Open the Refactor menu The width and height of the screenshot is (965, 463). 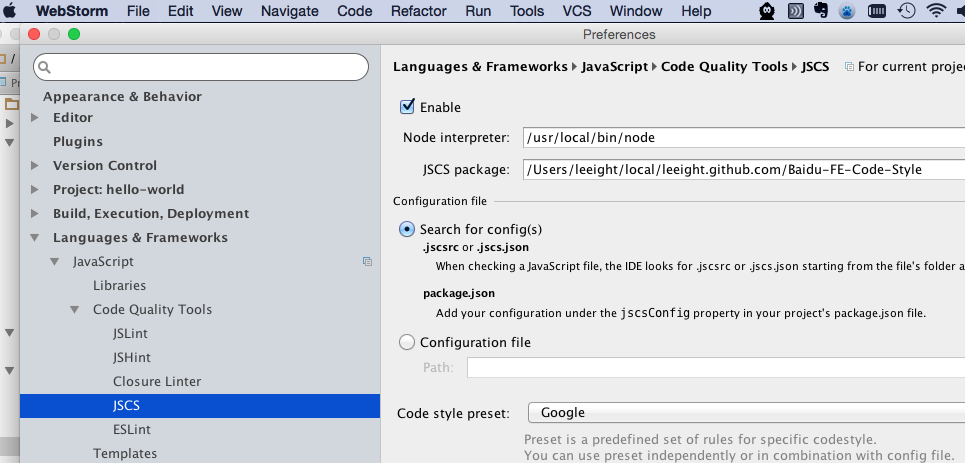(418, 11)
